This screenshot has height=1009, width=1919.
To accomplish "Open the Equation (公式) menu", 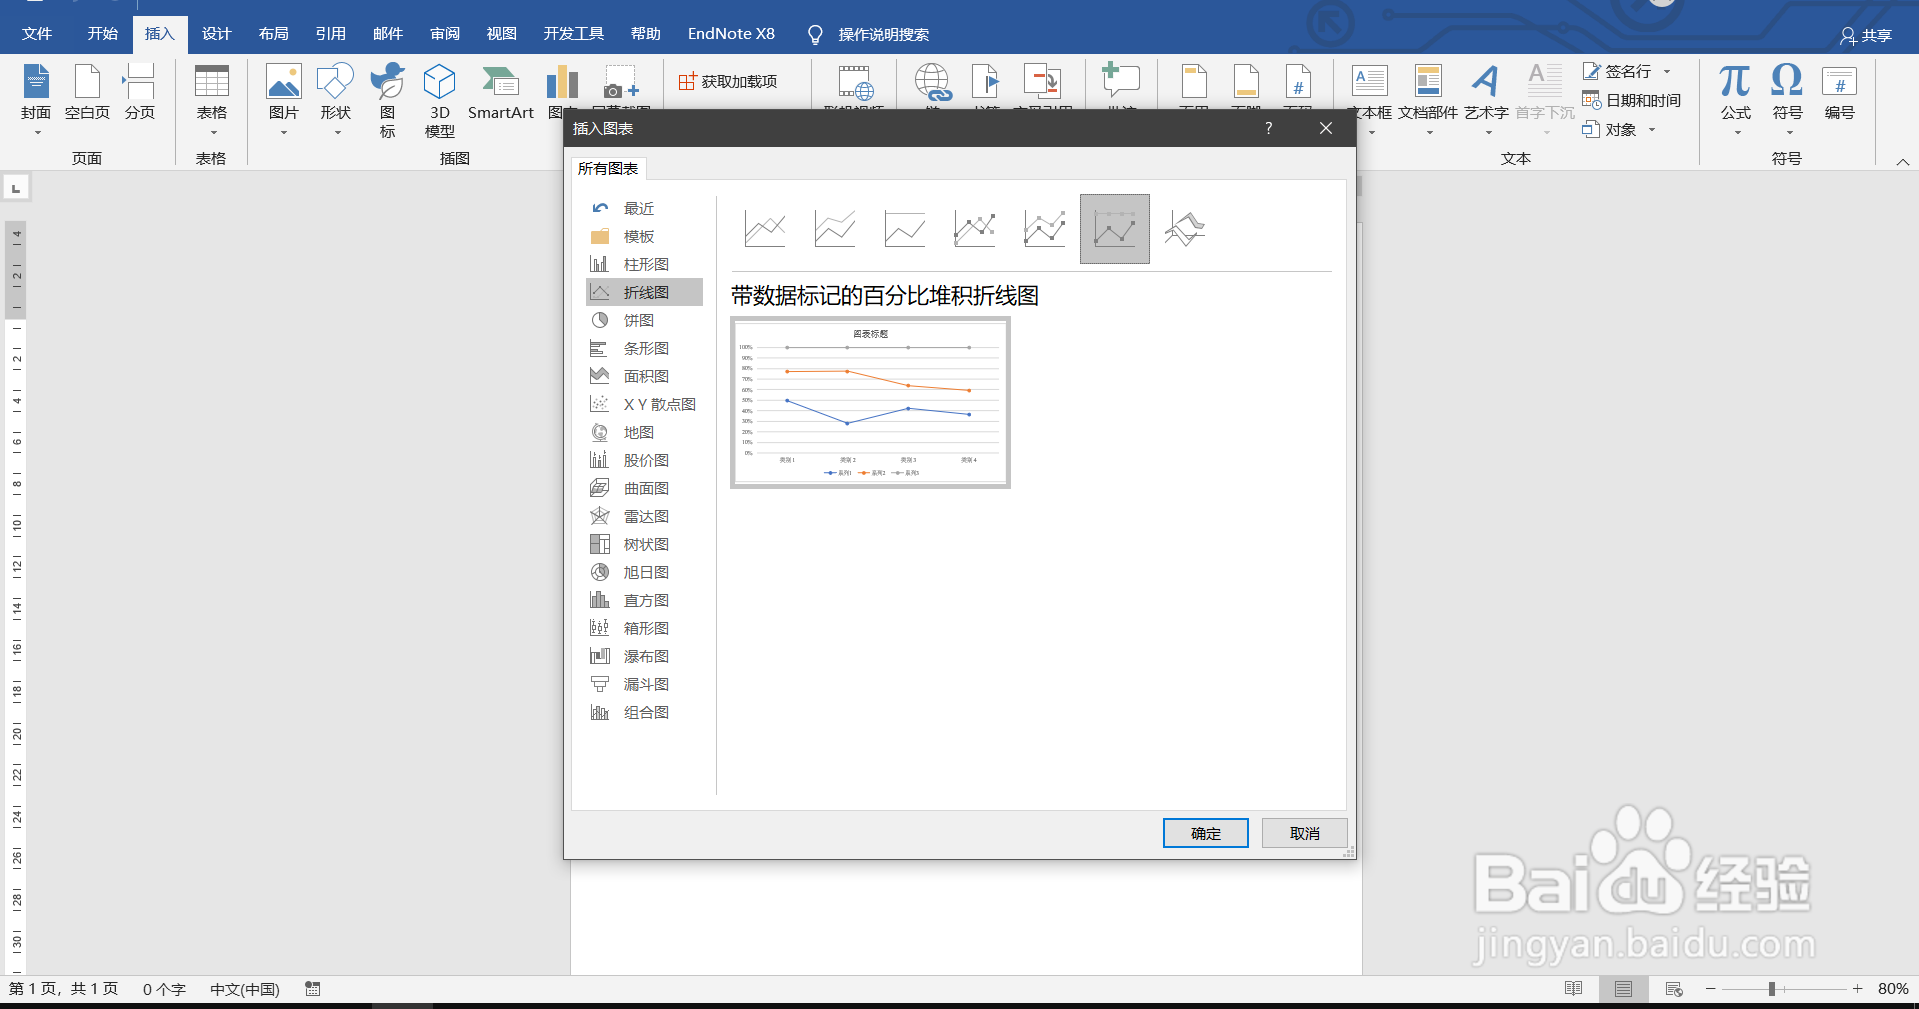I will click(x=1735, y=98).
